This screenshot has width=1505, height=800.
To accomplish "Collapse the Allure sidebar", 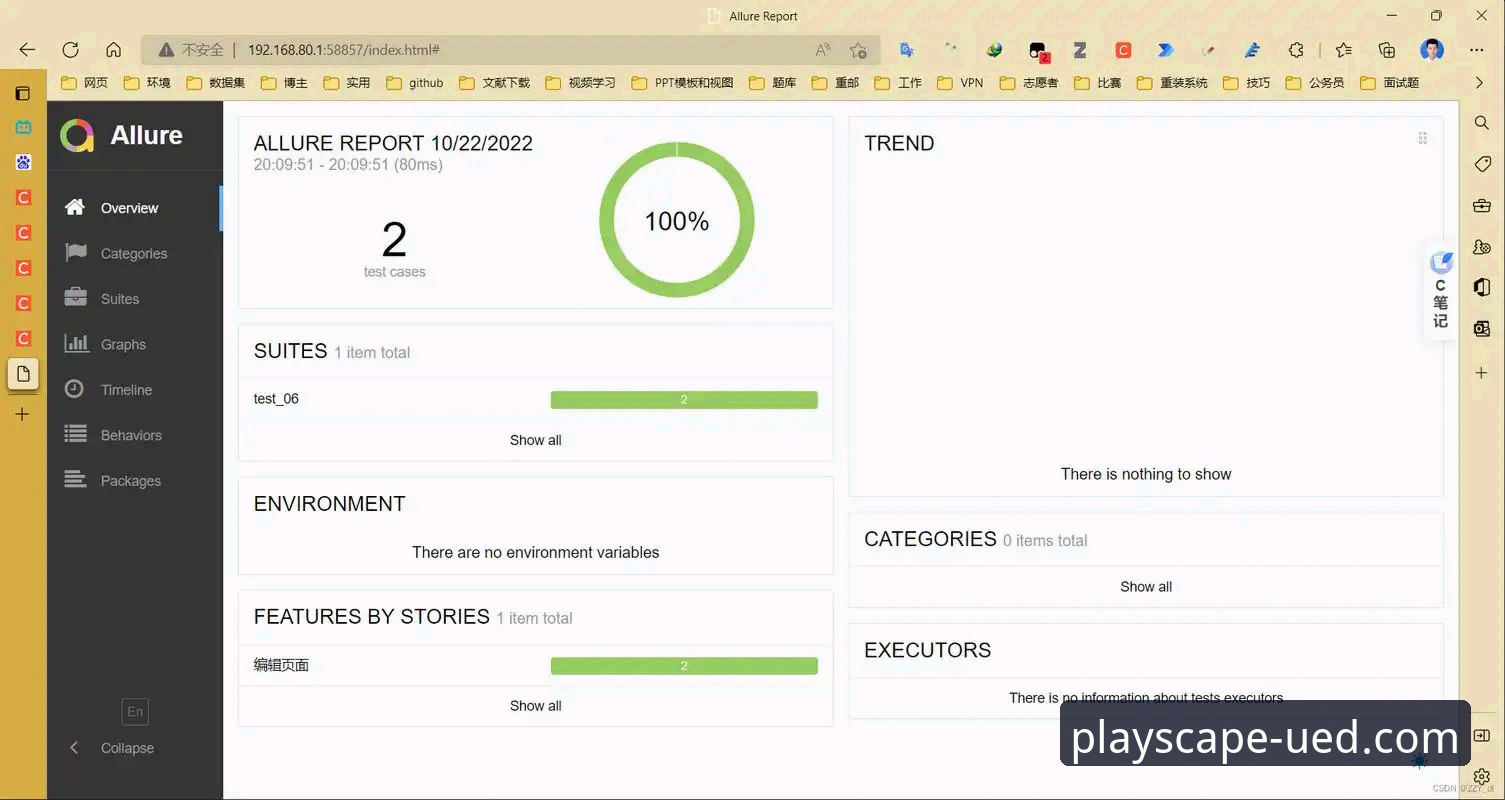I will [111, 748].
